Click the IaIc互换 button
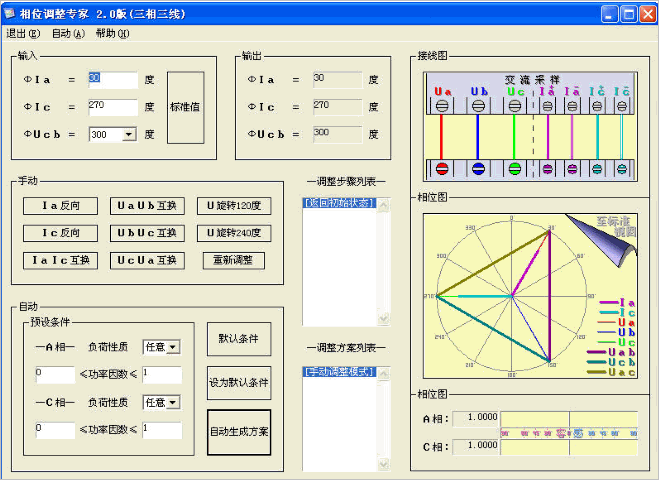 61,261
